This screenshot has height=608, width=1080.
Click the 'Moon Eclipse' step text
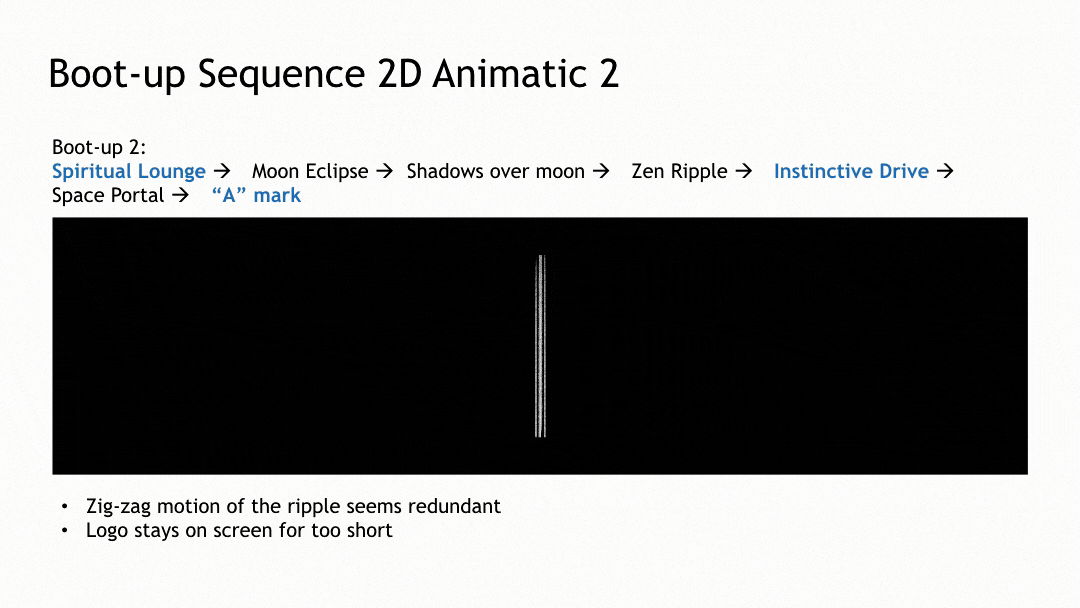[310, 171]
